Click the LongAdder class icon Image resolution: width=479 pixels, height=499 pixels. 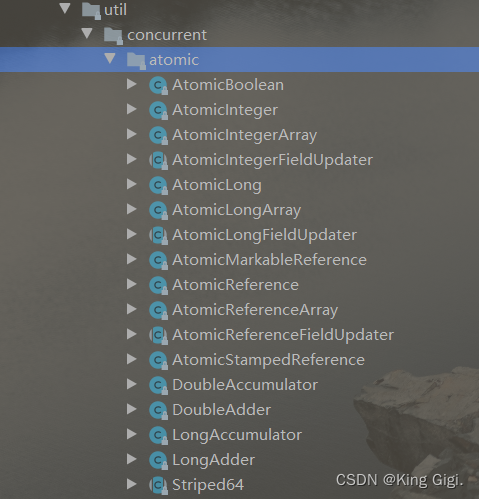pos(158,460)
